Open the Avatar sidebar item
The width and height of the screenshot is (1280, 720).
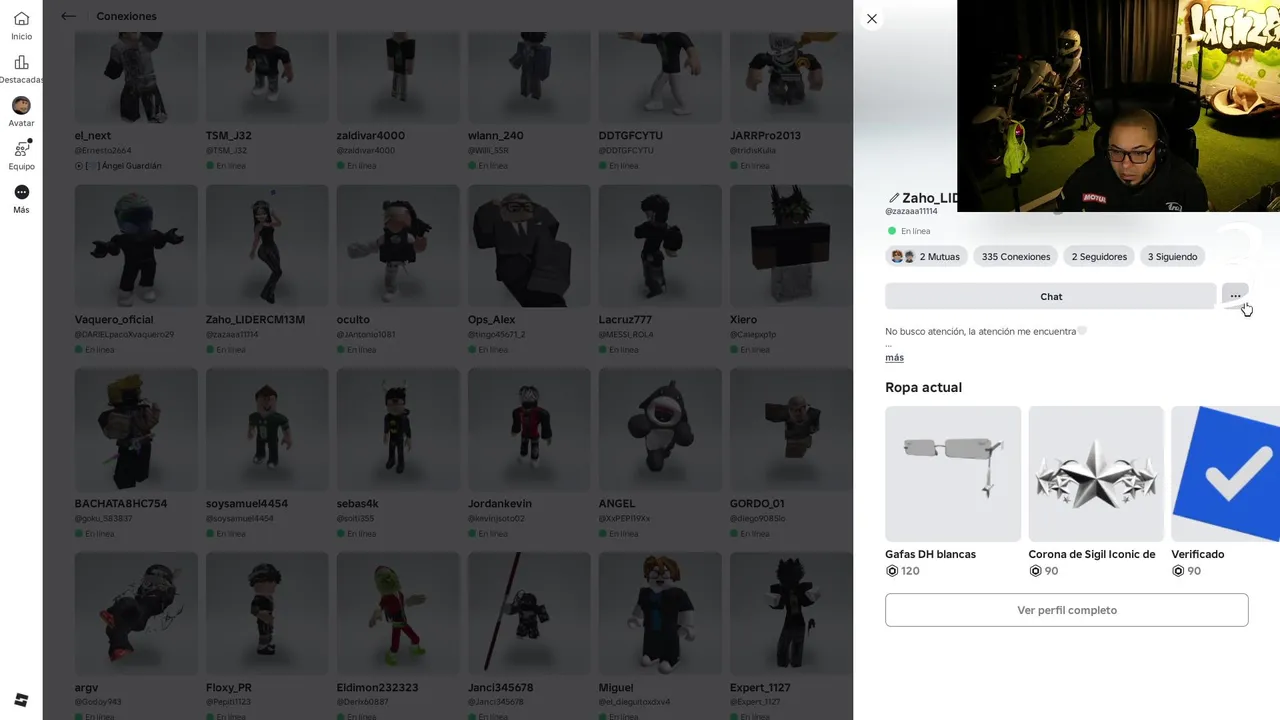click(21, 111)
